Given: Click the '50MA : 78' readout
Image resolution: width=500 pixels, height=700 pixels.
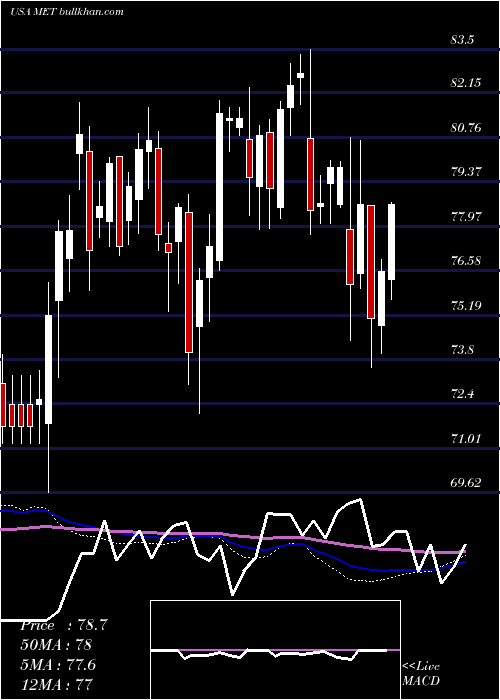Looking at the screenshot, I should click(55, 645).
